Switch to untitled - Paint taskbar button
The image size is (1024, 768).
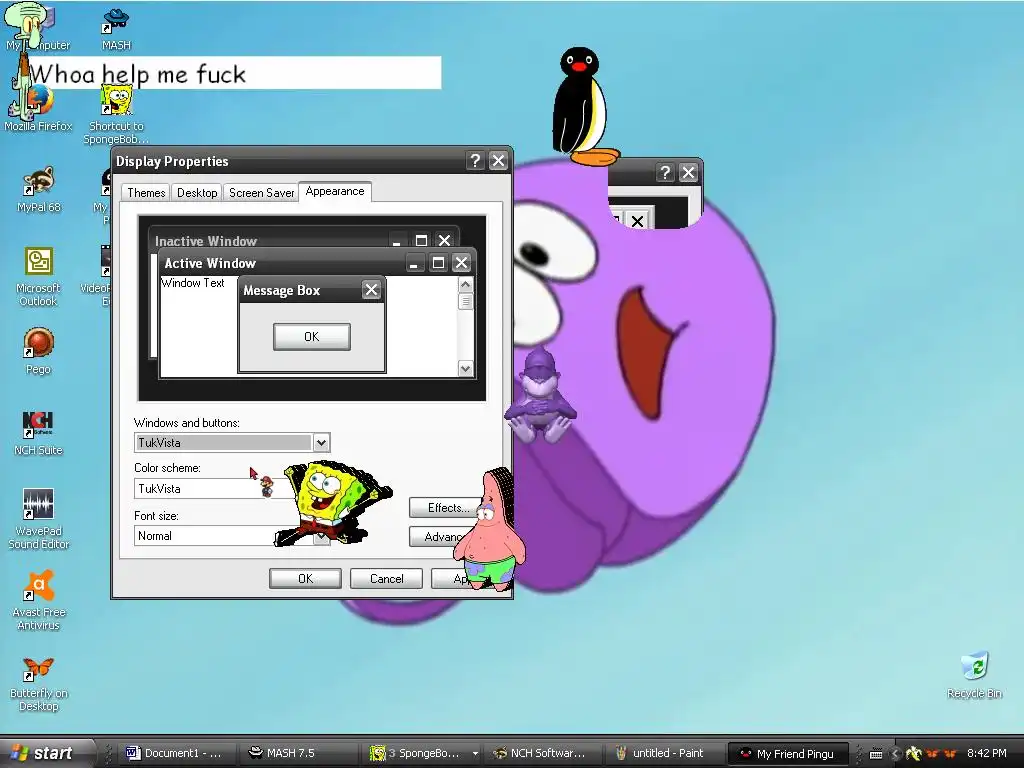tap(664, 753)
